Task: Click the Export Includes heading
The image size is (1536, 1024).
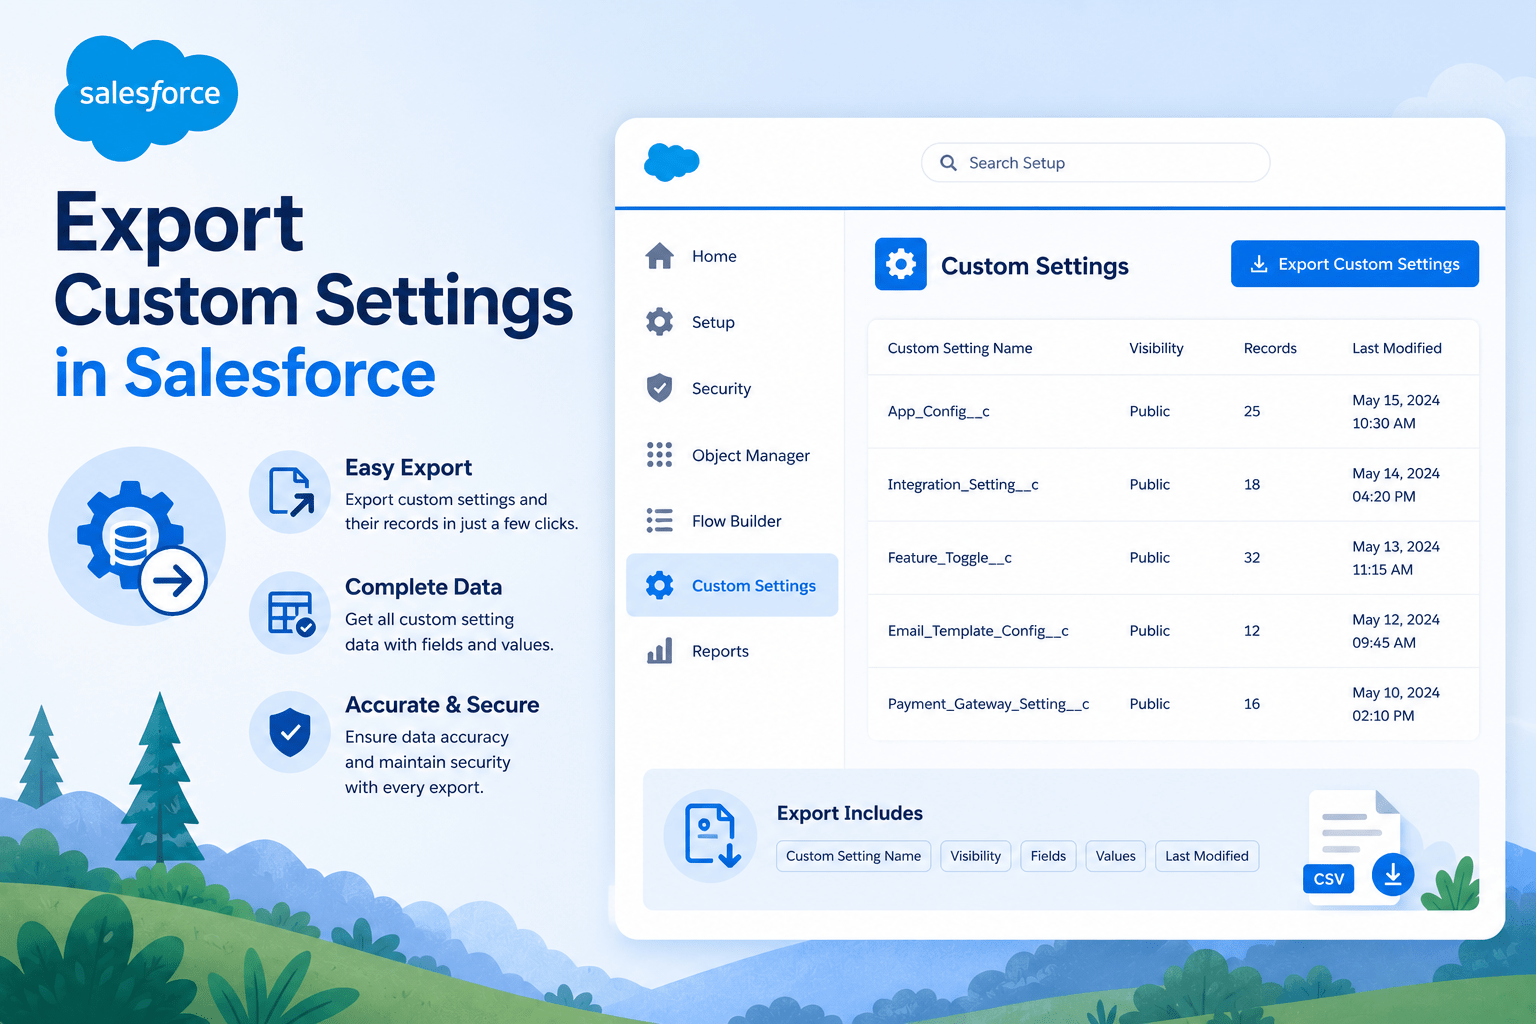Action: pyautogui.click(x=850, y=813)
